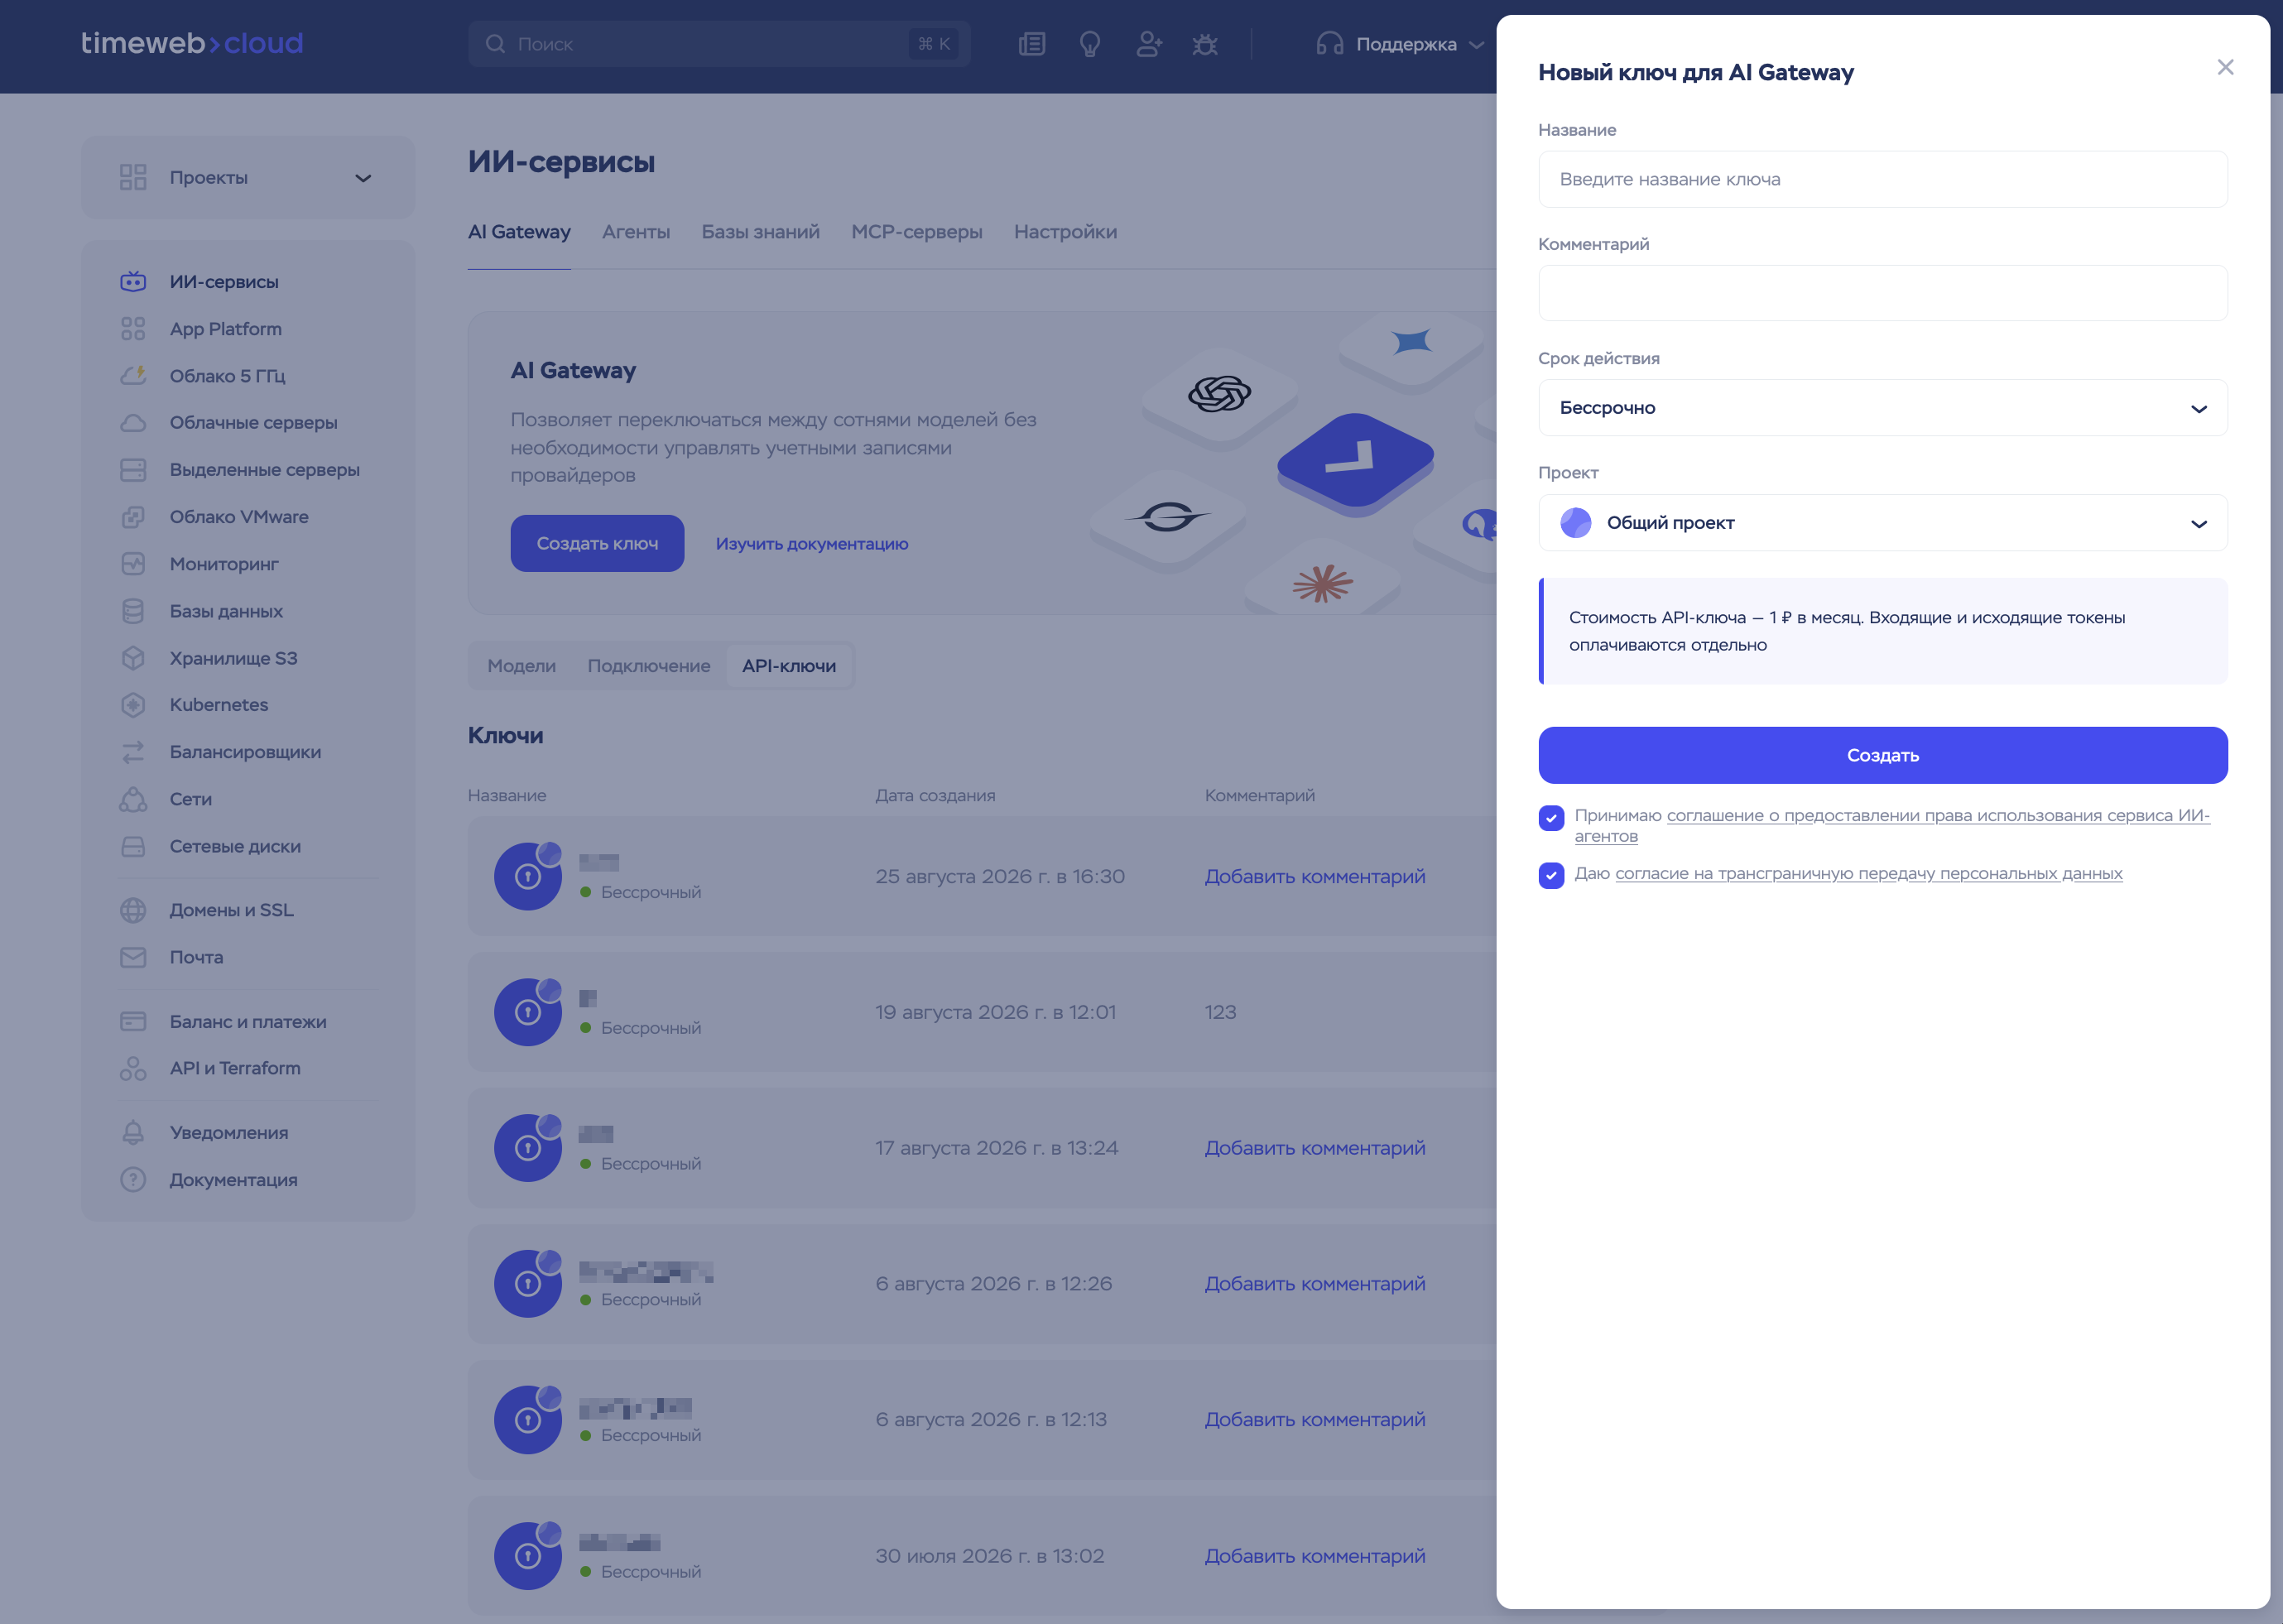This screenshot has width=2283, height=1624.
Task: Click the Почта envelope icon
Action: pyautogui.click(x=133, y=957)
